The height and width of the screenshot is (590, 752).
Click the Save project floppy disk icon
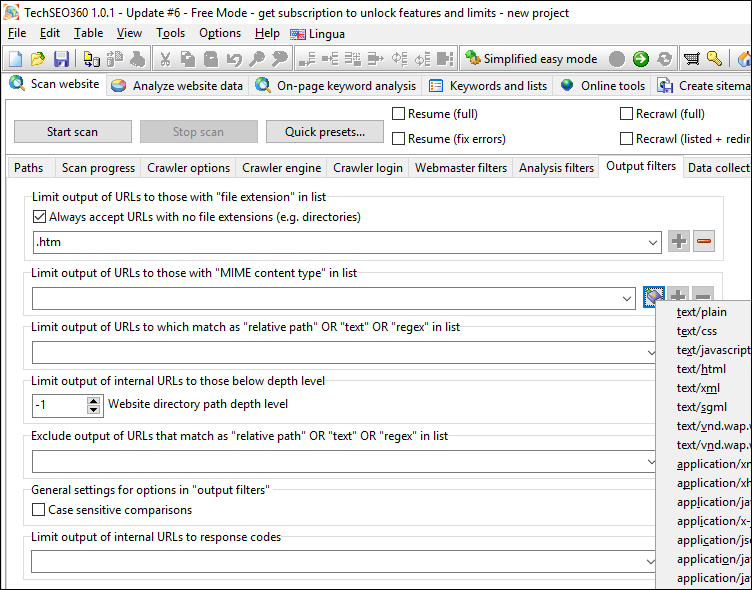[61, 59]
